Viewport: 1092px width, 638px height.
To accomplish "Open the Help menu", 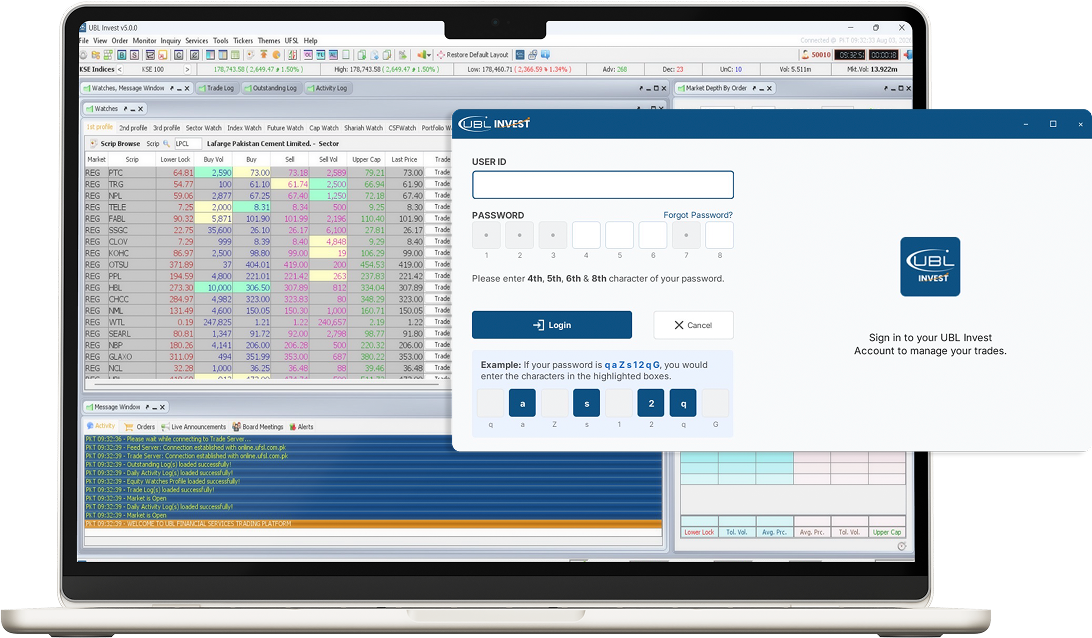I will (311, 41).
